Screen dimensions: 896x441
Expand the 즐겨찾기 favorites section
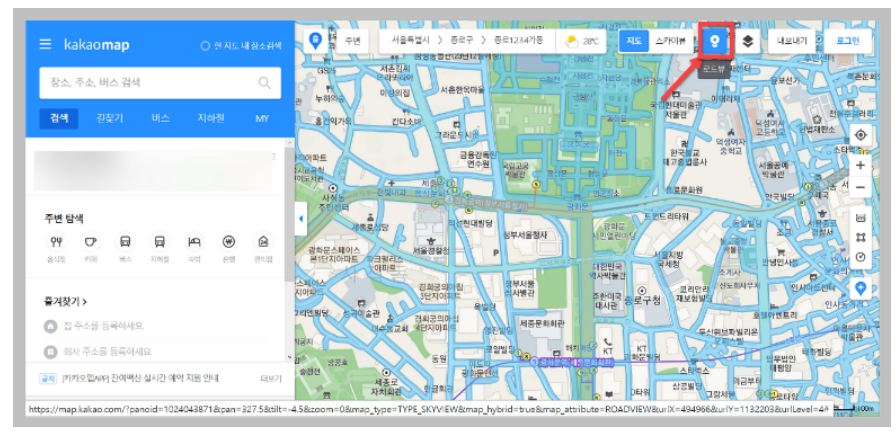[x=65, y=301]
